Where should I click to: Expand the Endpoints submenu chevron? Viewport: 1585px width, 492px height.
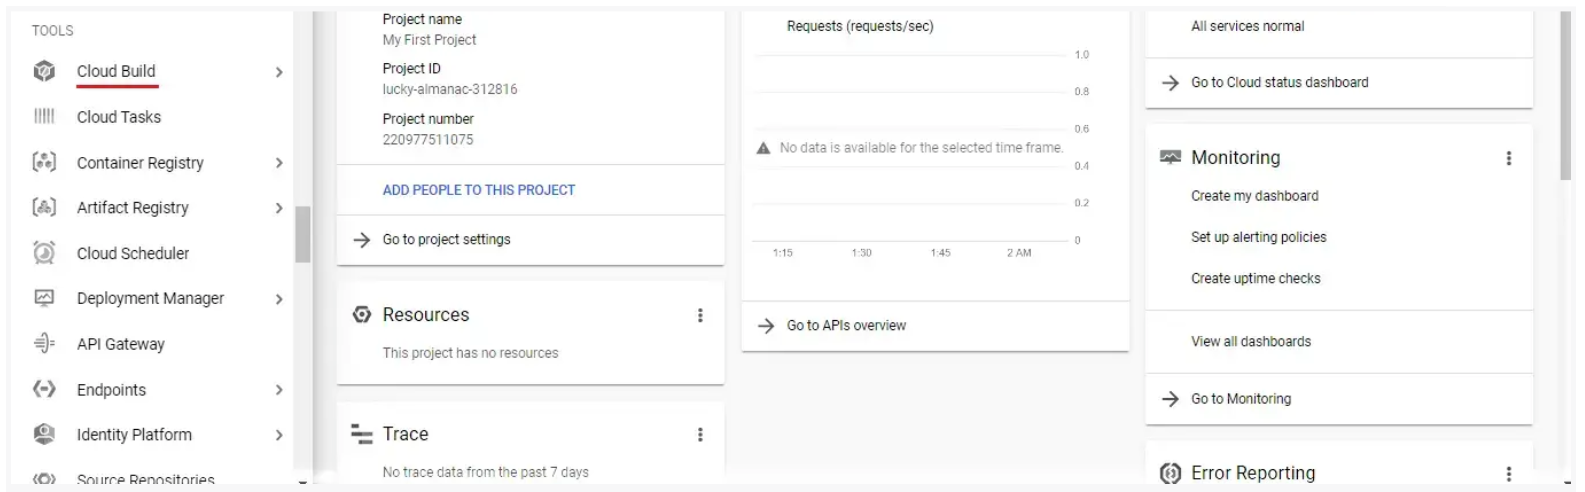pyautogui.click(x=279, y=390)
